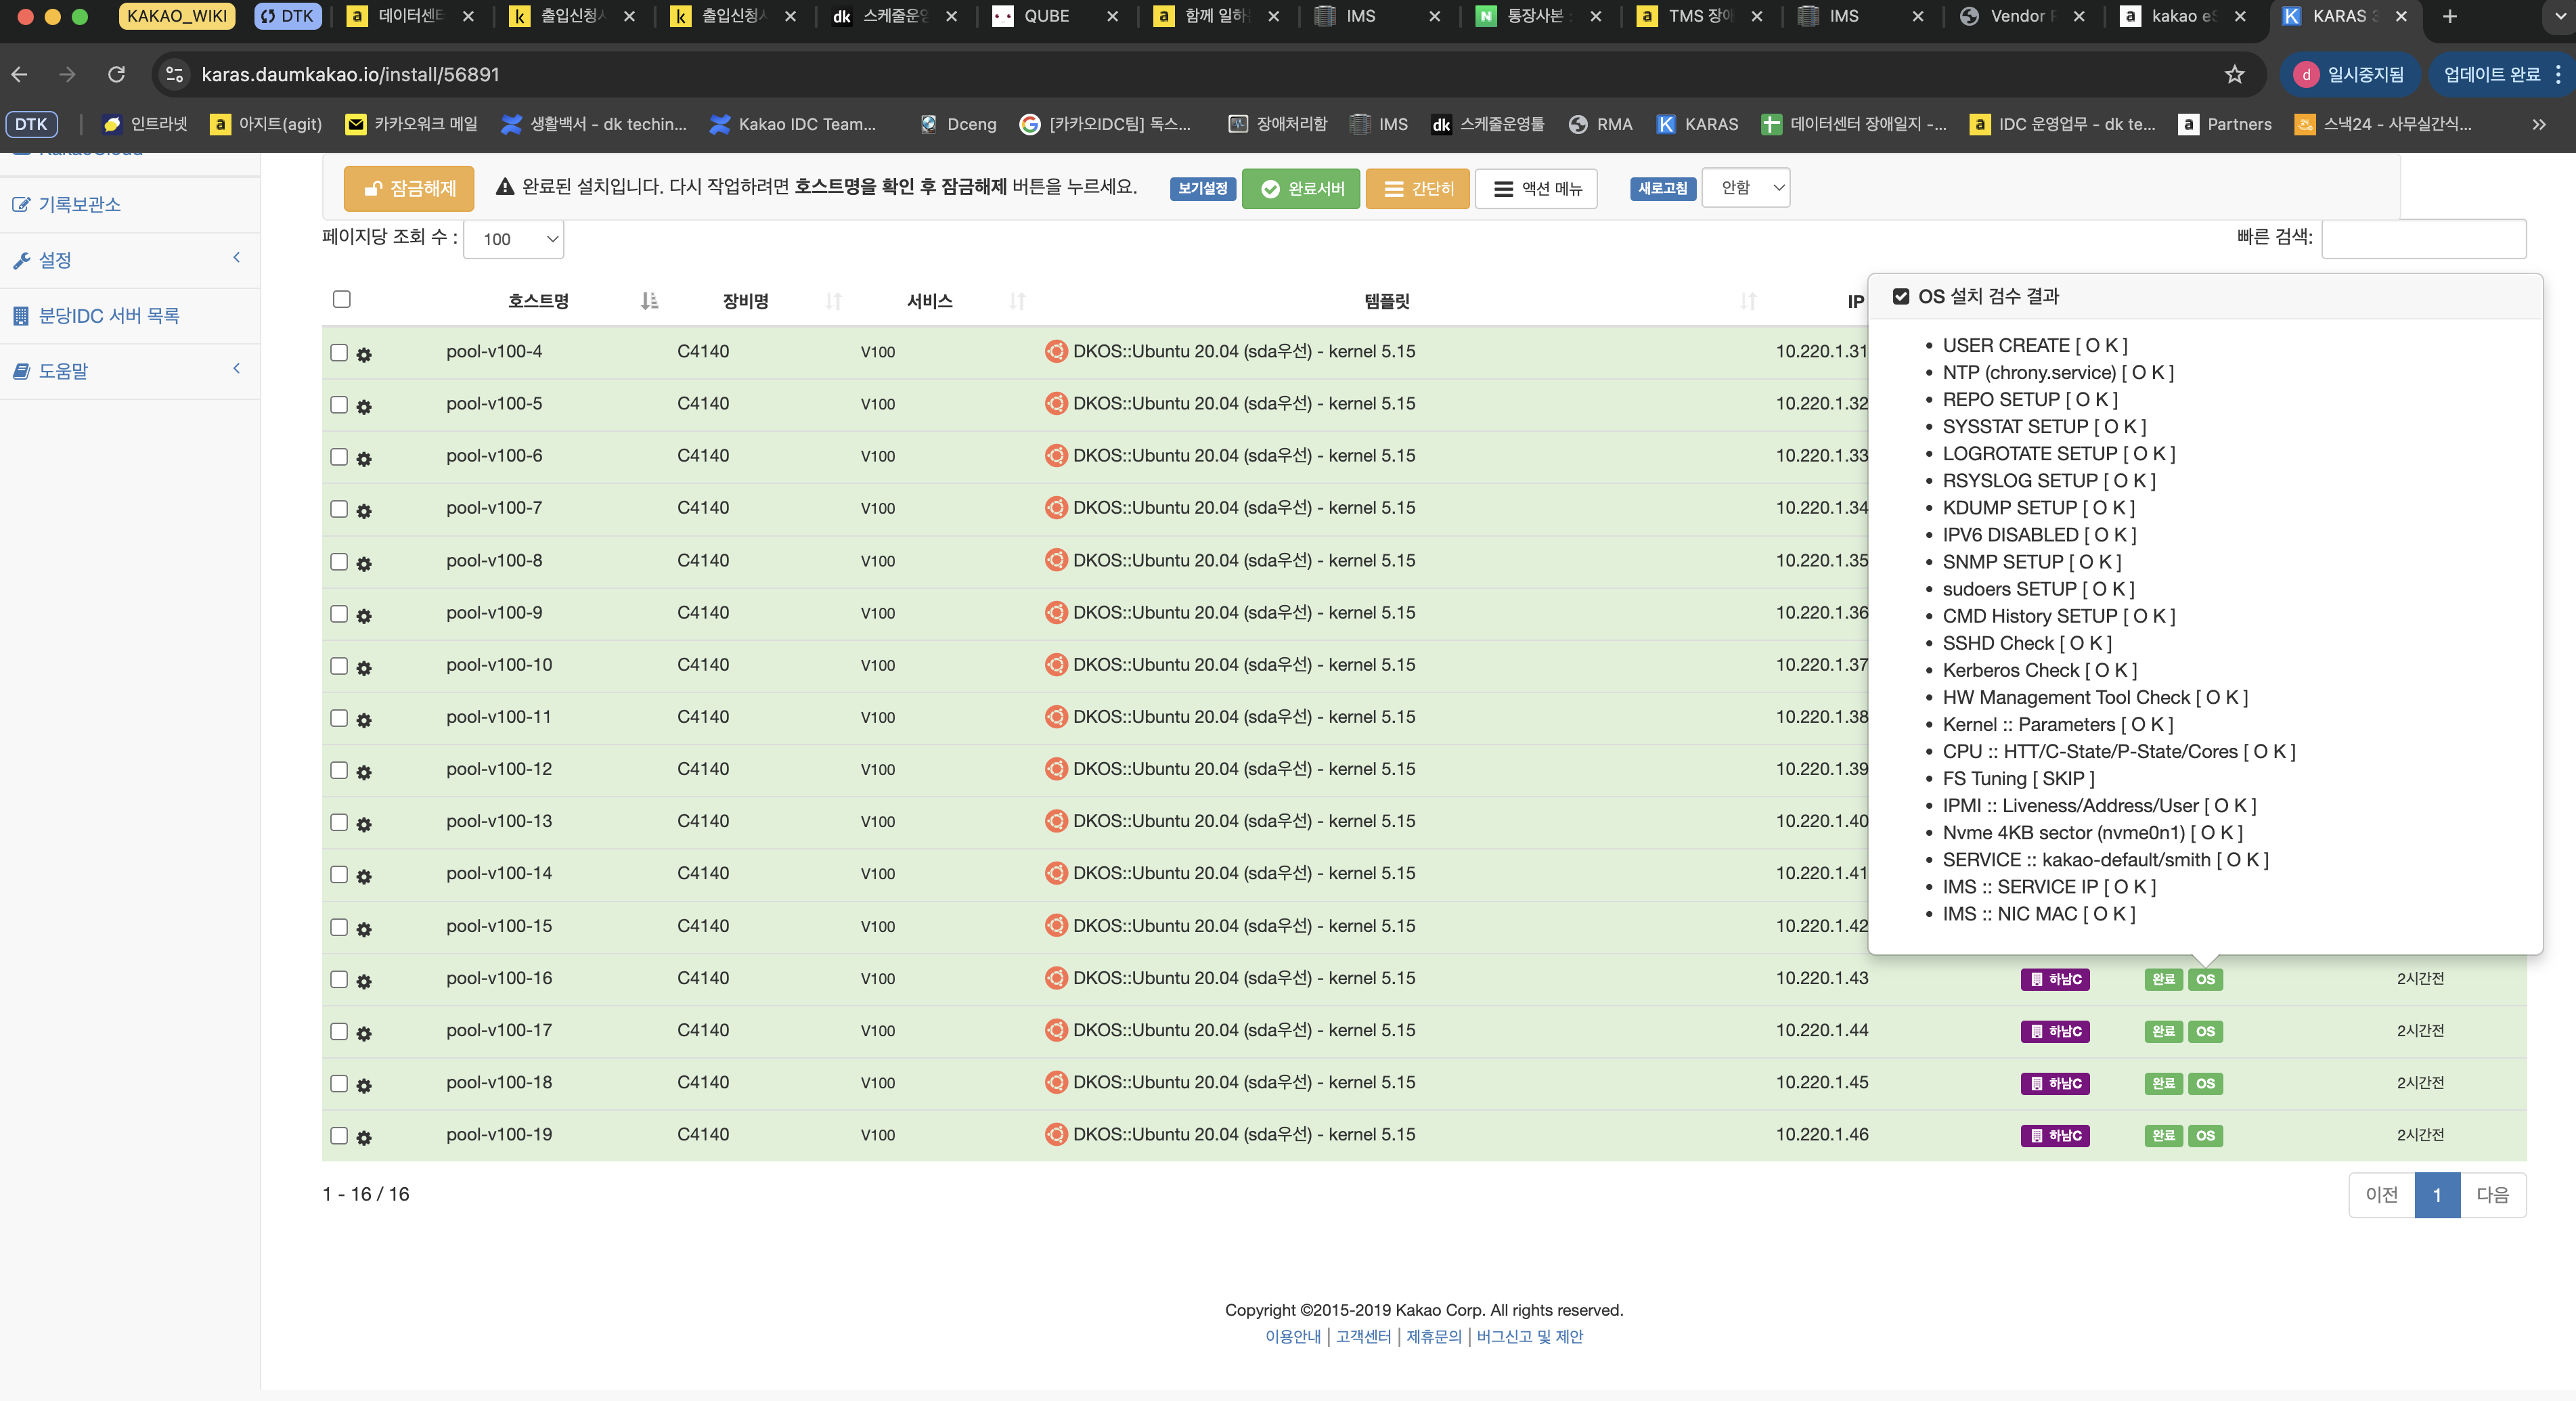
Task: Click OS badge in pool-v100-16 row
Action: click(x=2205, y=979)
